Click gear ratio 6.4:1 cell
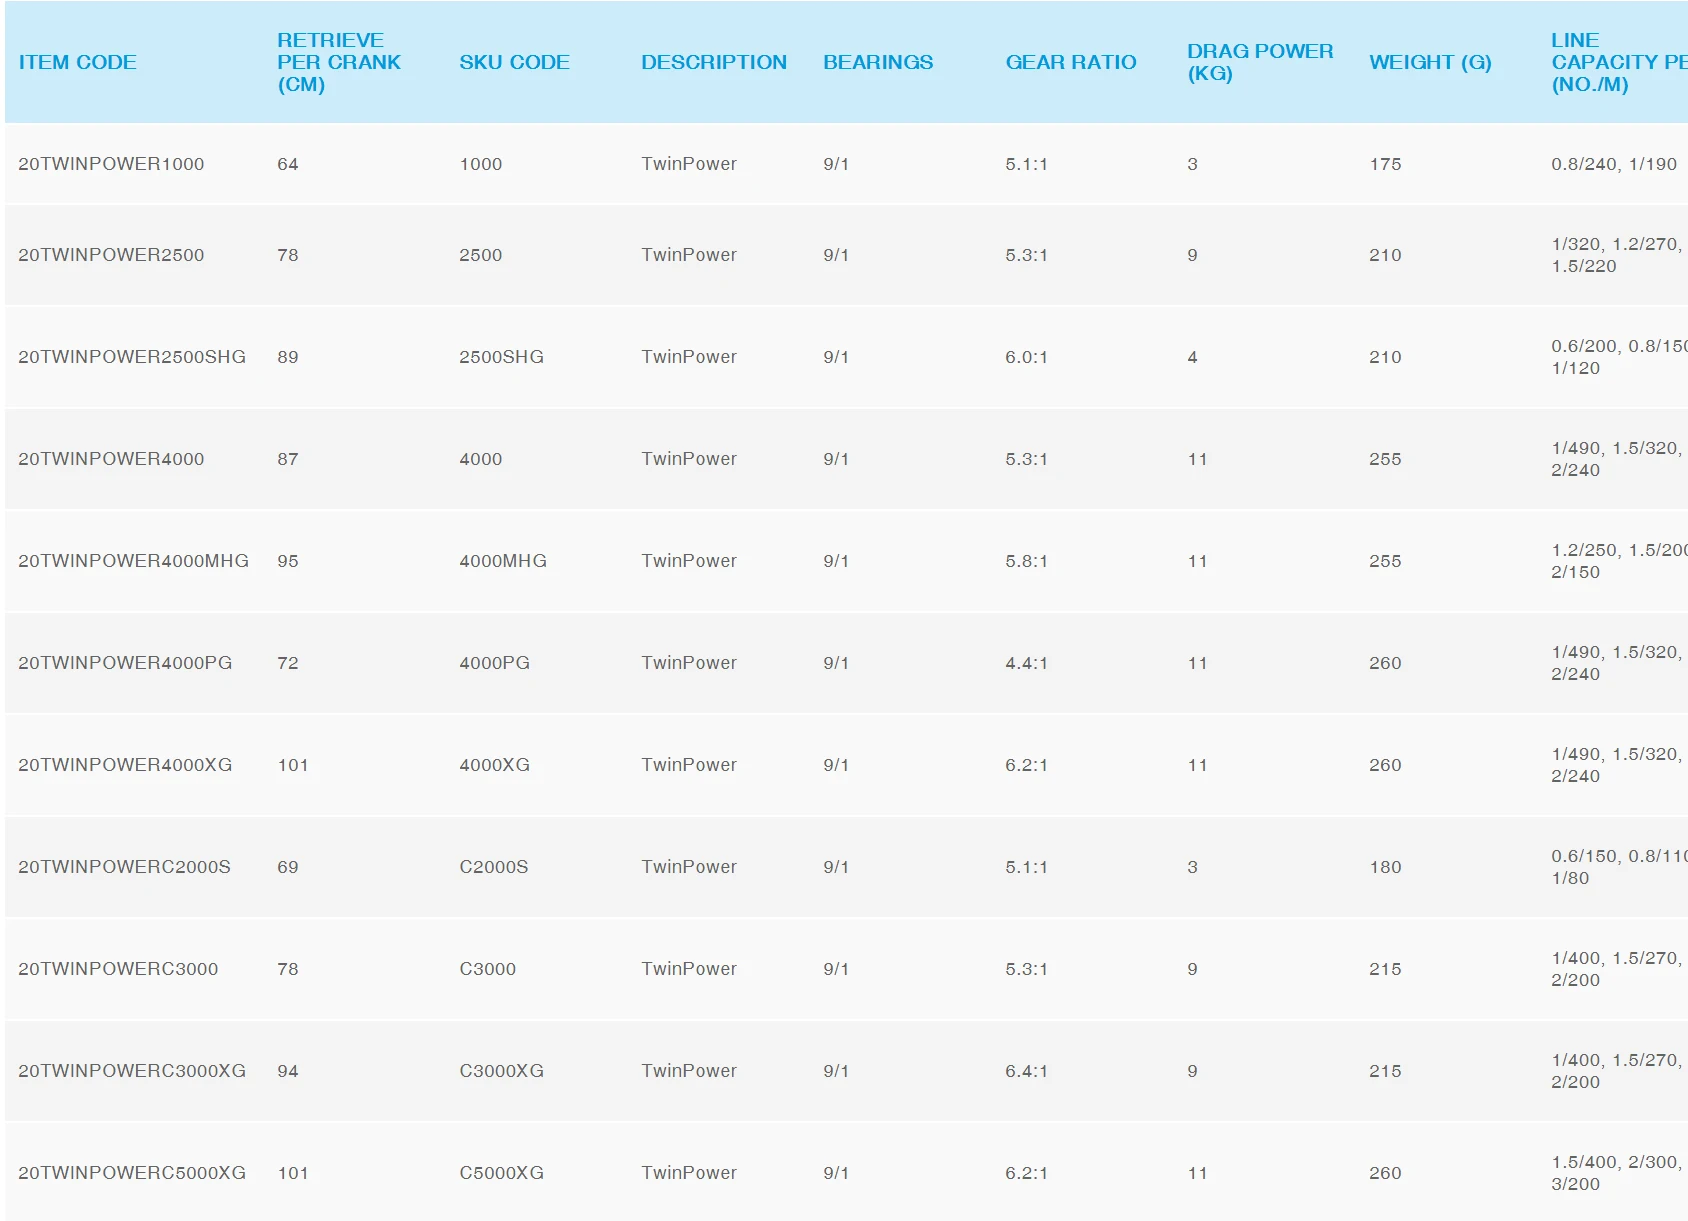The width and height of the screenshot is (1688, 1221). tap(1026, 1071)
